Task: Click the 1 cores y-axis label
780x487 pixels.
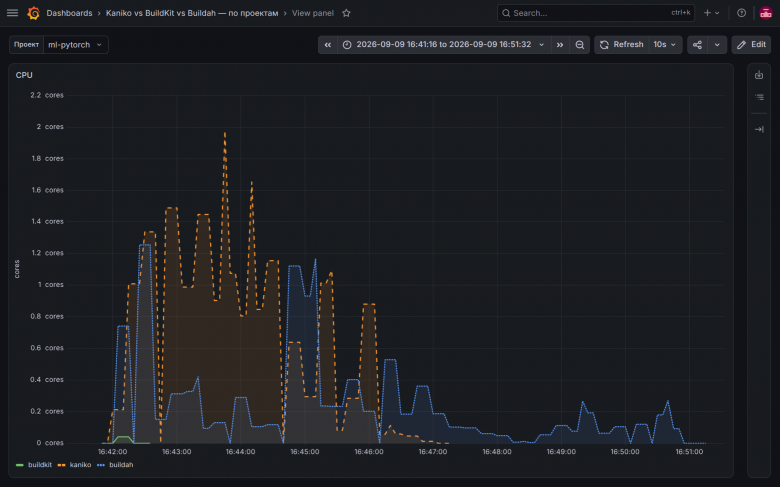Action: [x=50, y=285]
